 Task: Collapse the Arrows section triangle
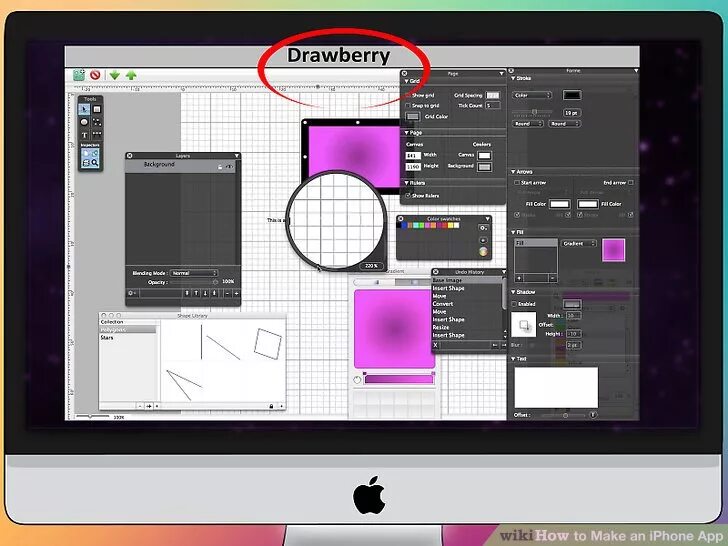point(514,172)
